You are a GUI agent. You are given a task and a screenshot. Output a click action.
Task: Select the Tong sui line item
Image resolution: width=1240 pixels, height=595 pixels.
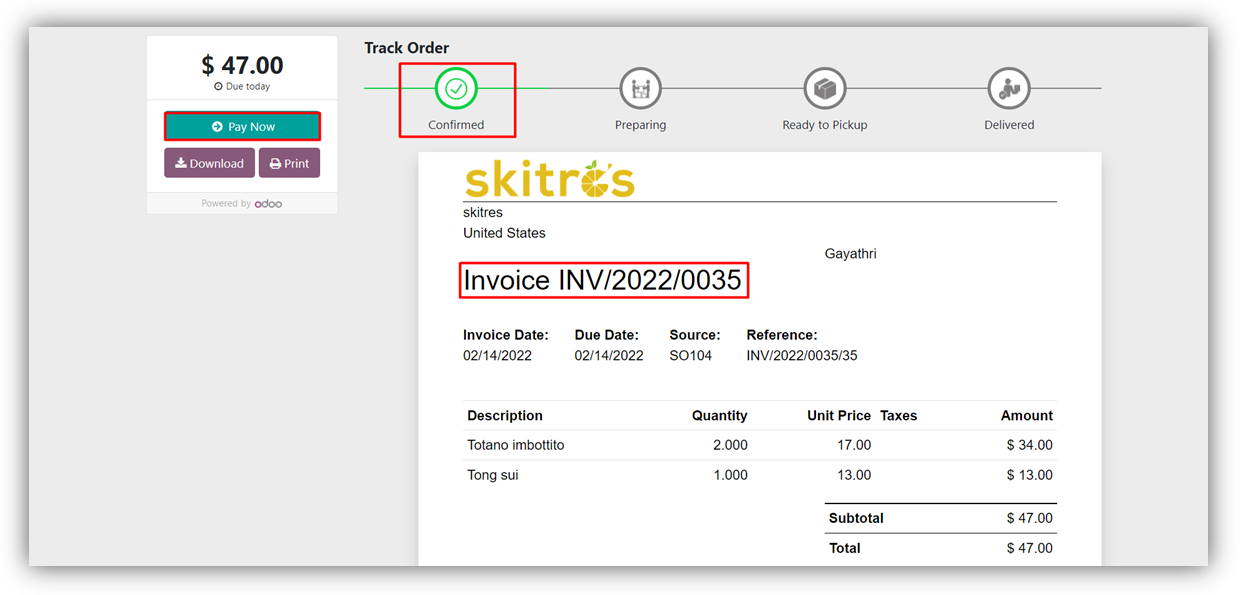(493, 475)
